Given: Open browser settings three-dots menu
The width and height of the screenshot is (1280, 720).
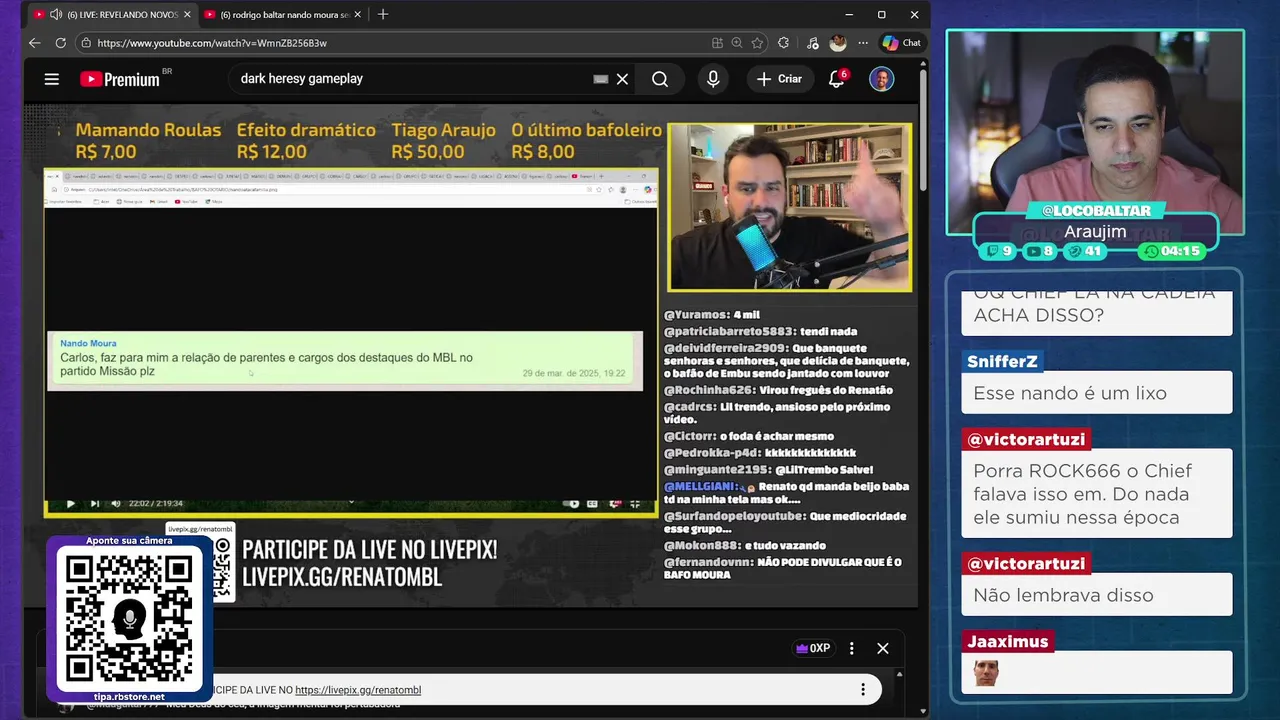Looking at the screenshot, I should (862, 43).
